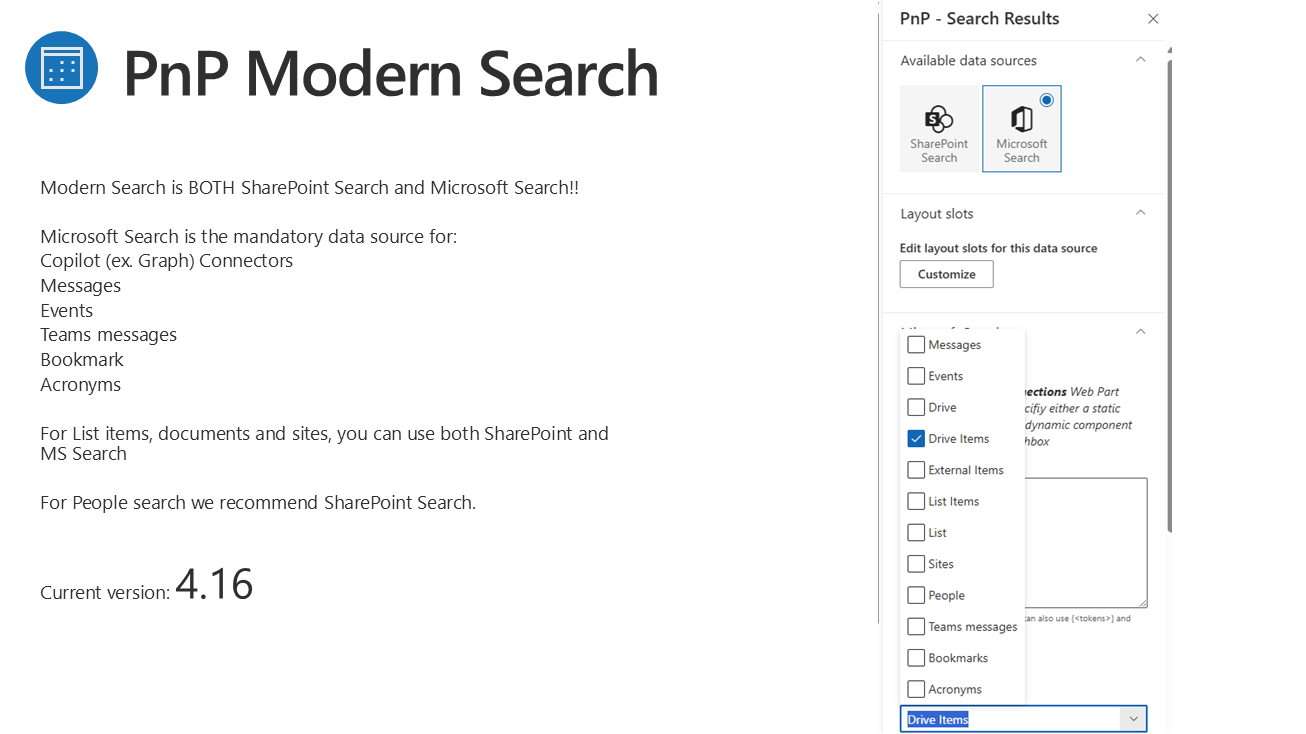
Task: Enable the External Items option
Action: coord(916,470)
